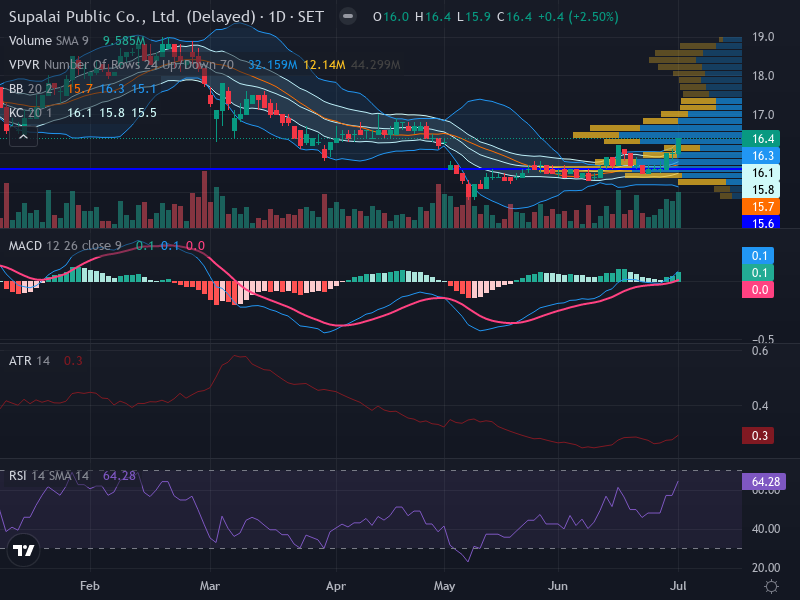
Task: Click the 18.0 price scale value
Action: pos(763,76)
